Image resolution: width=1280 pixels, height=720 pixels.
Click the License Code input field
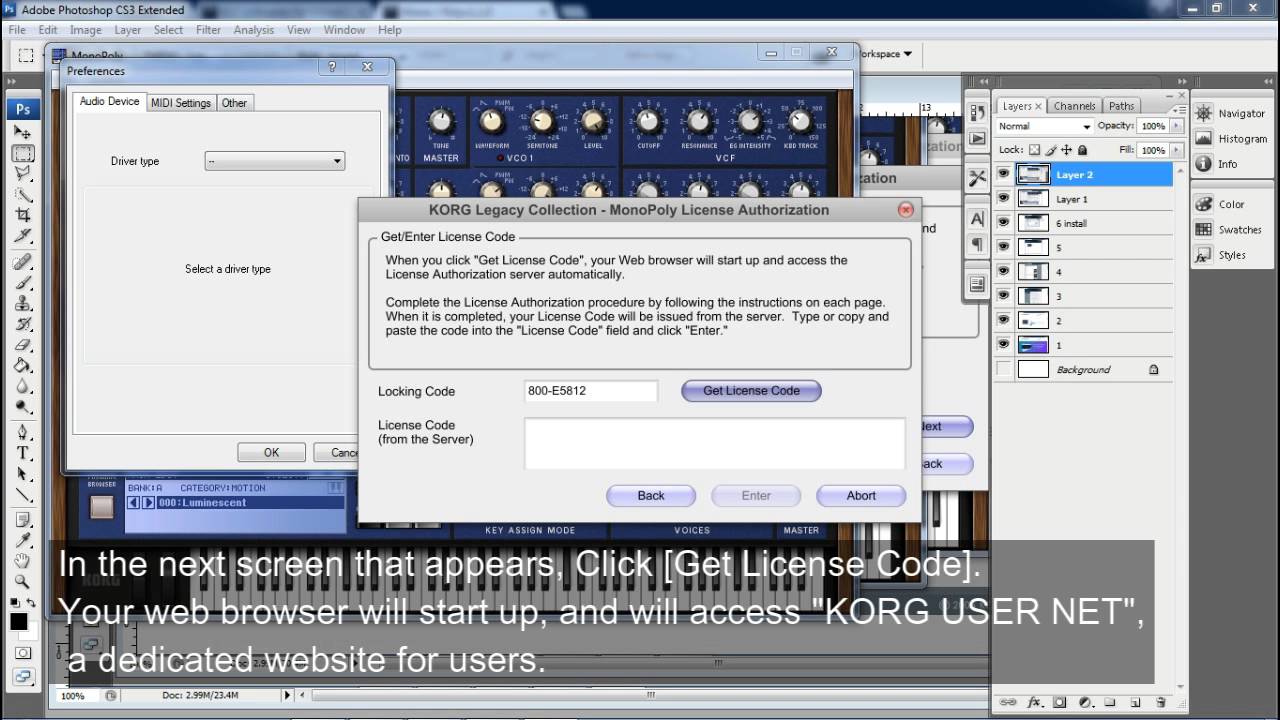[715, 443]
